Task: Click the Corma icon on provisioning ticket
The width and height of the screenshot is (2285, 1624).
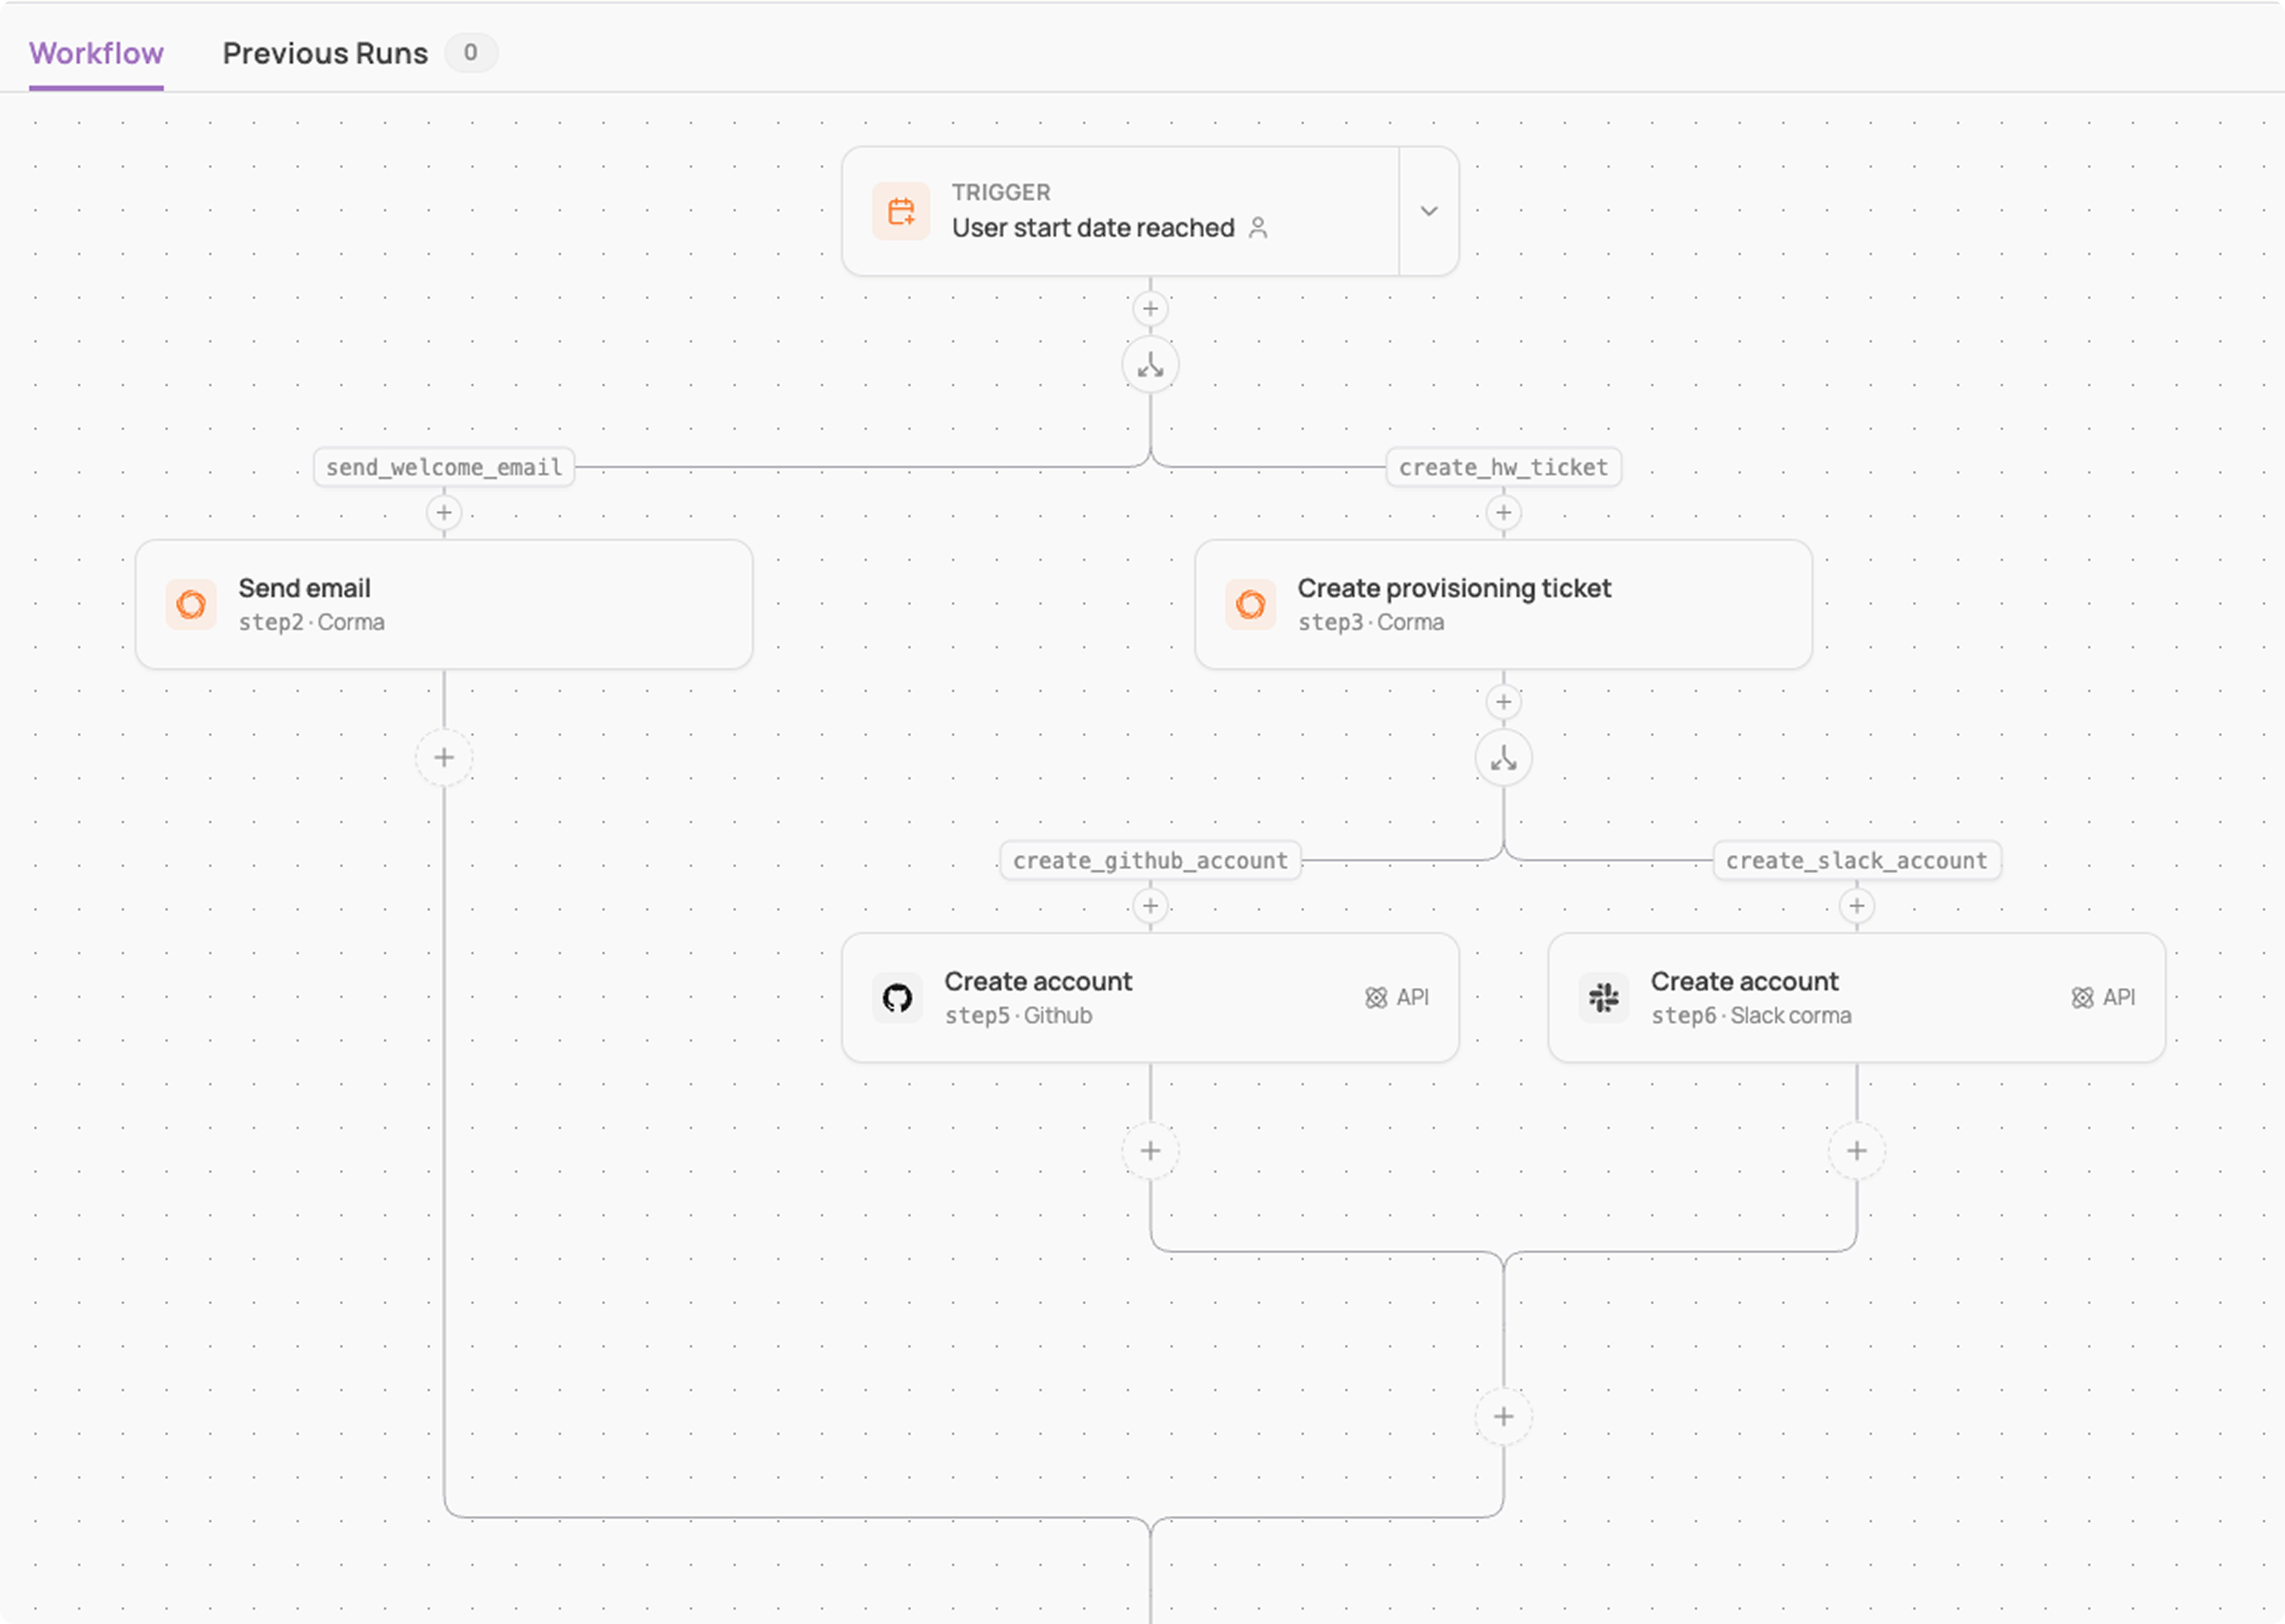Action: pyautogui.click(x=1250, y=604)
